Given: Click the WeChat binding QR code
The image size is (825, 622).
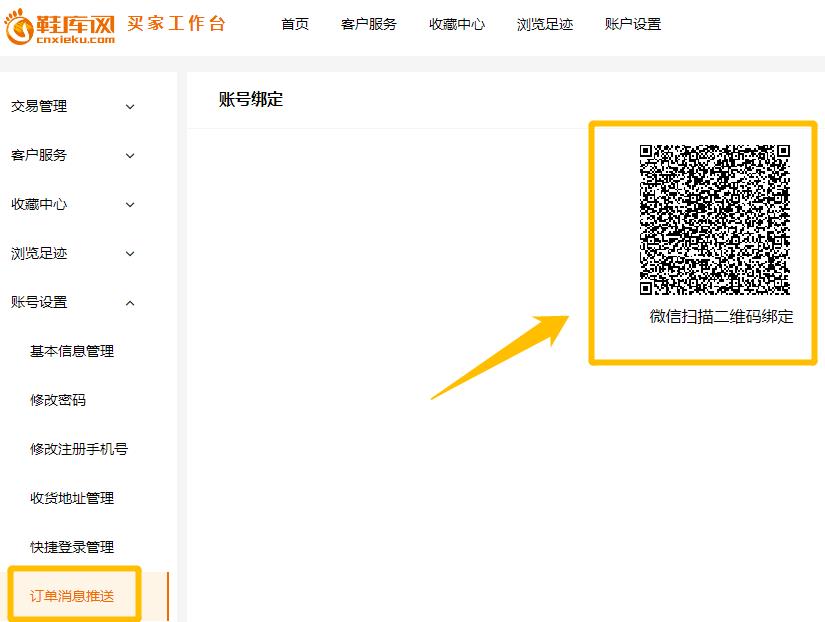Looking at the screenshot, I should coord(715,220).
